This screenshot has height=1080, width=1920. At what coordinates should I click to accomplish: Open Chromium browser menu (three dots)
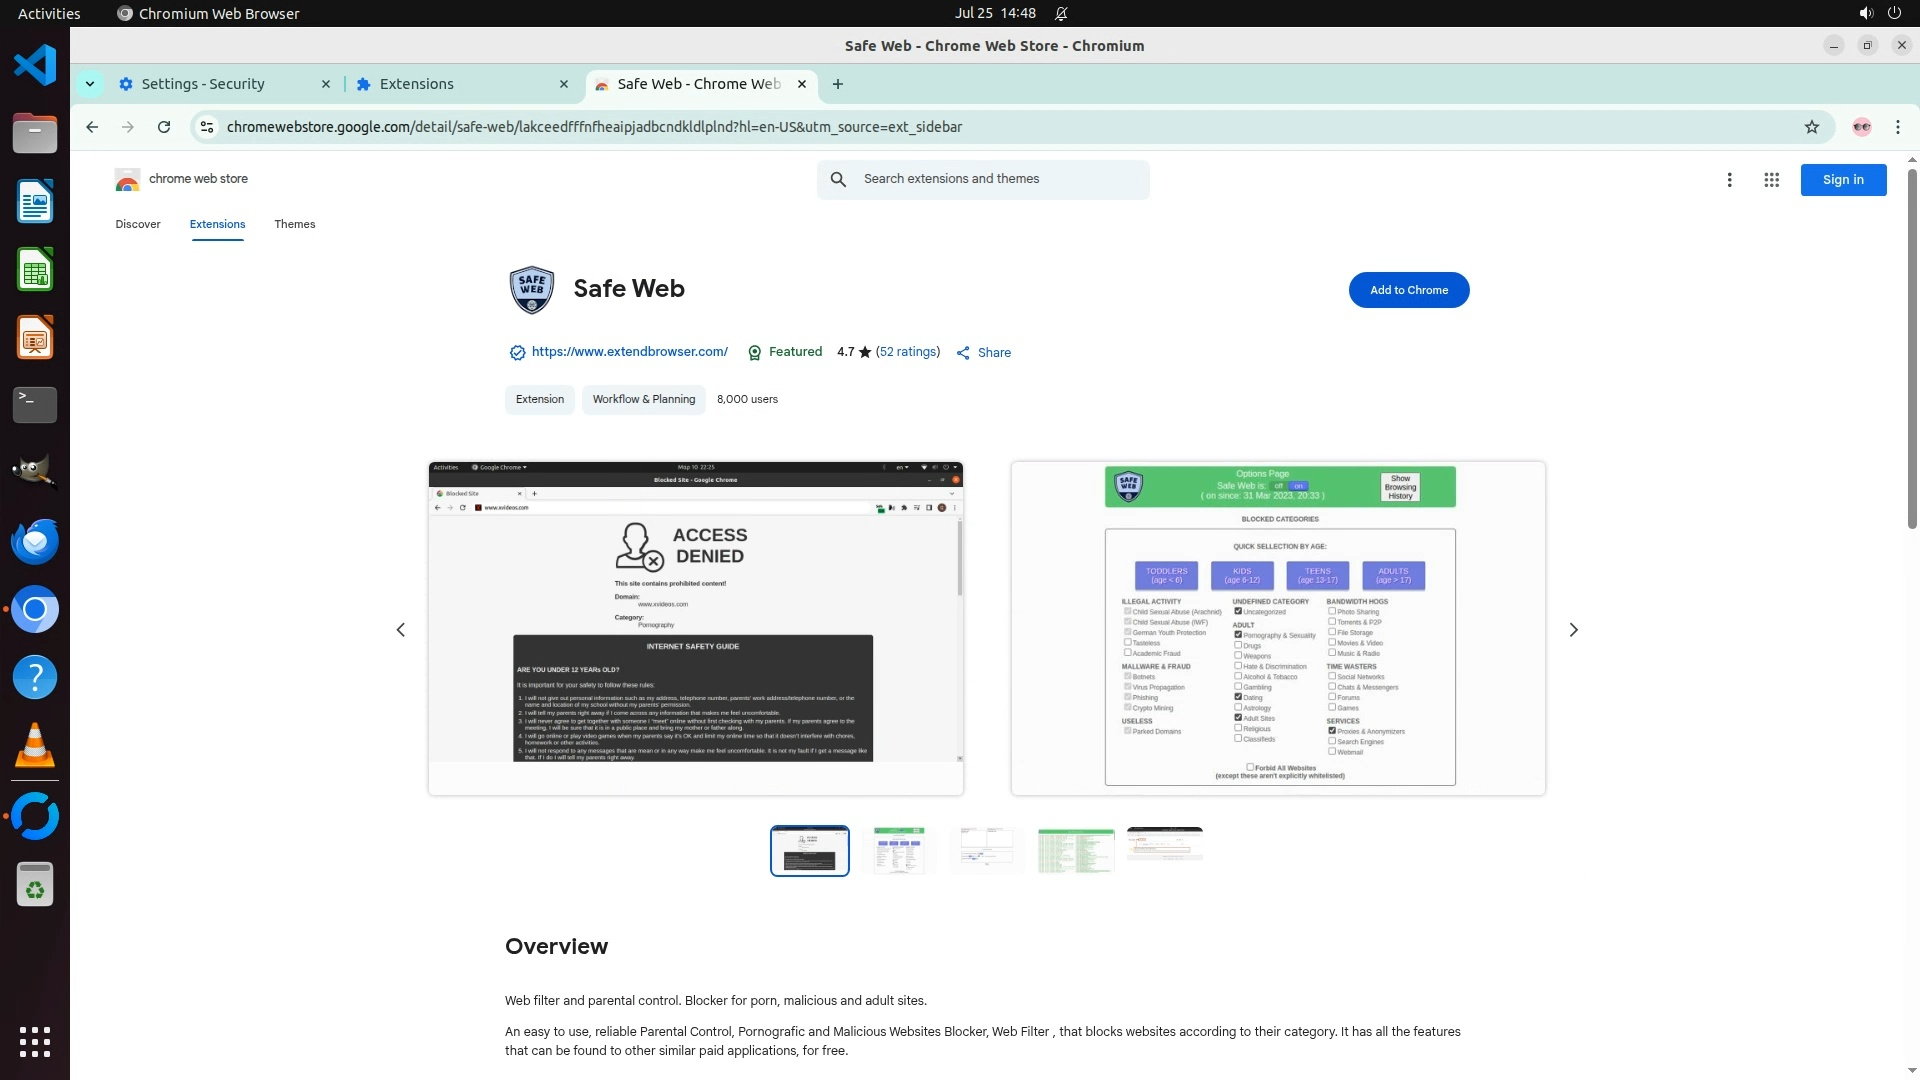(1897, 127)
